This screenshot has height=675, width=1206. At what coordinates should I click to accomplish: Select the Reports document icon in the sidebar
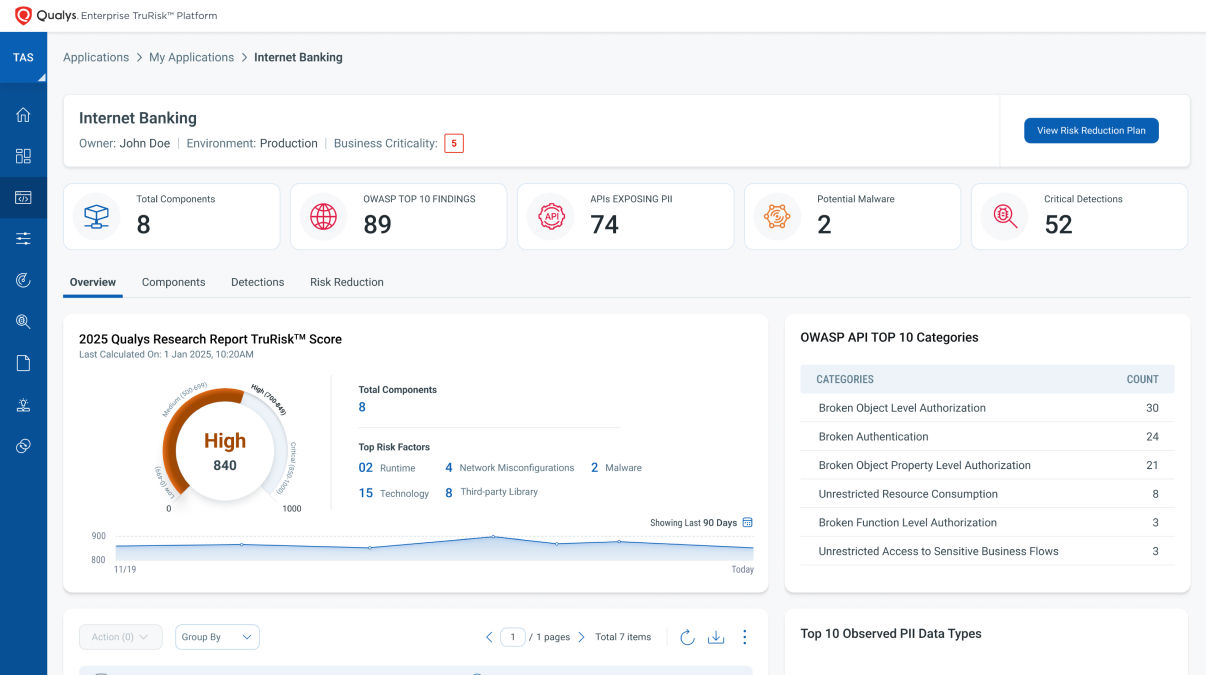(23, 362)
